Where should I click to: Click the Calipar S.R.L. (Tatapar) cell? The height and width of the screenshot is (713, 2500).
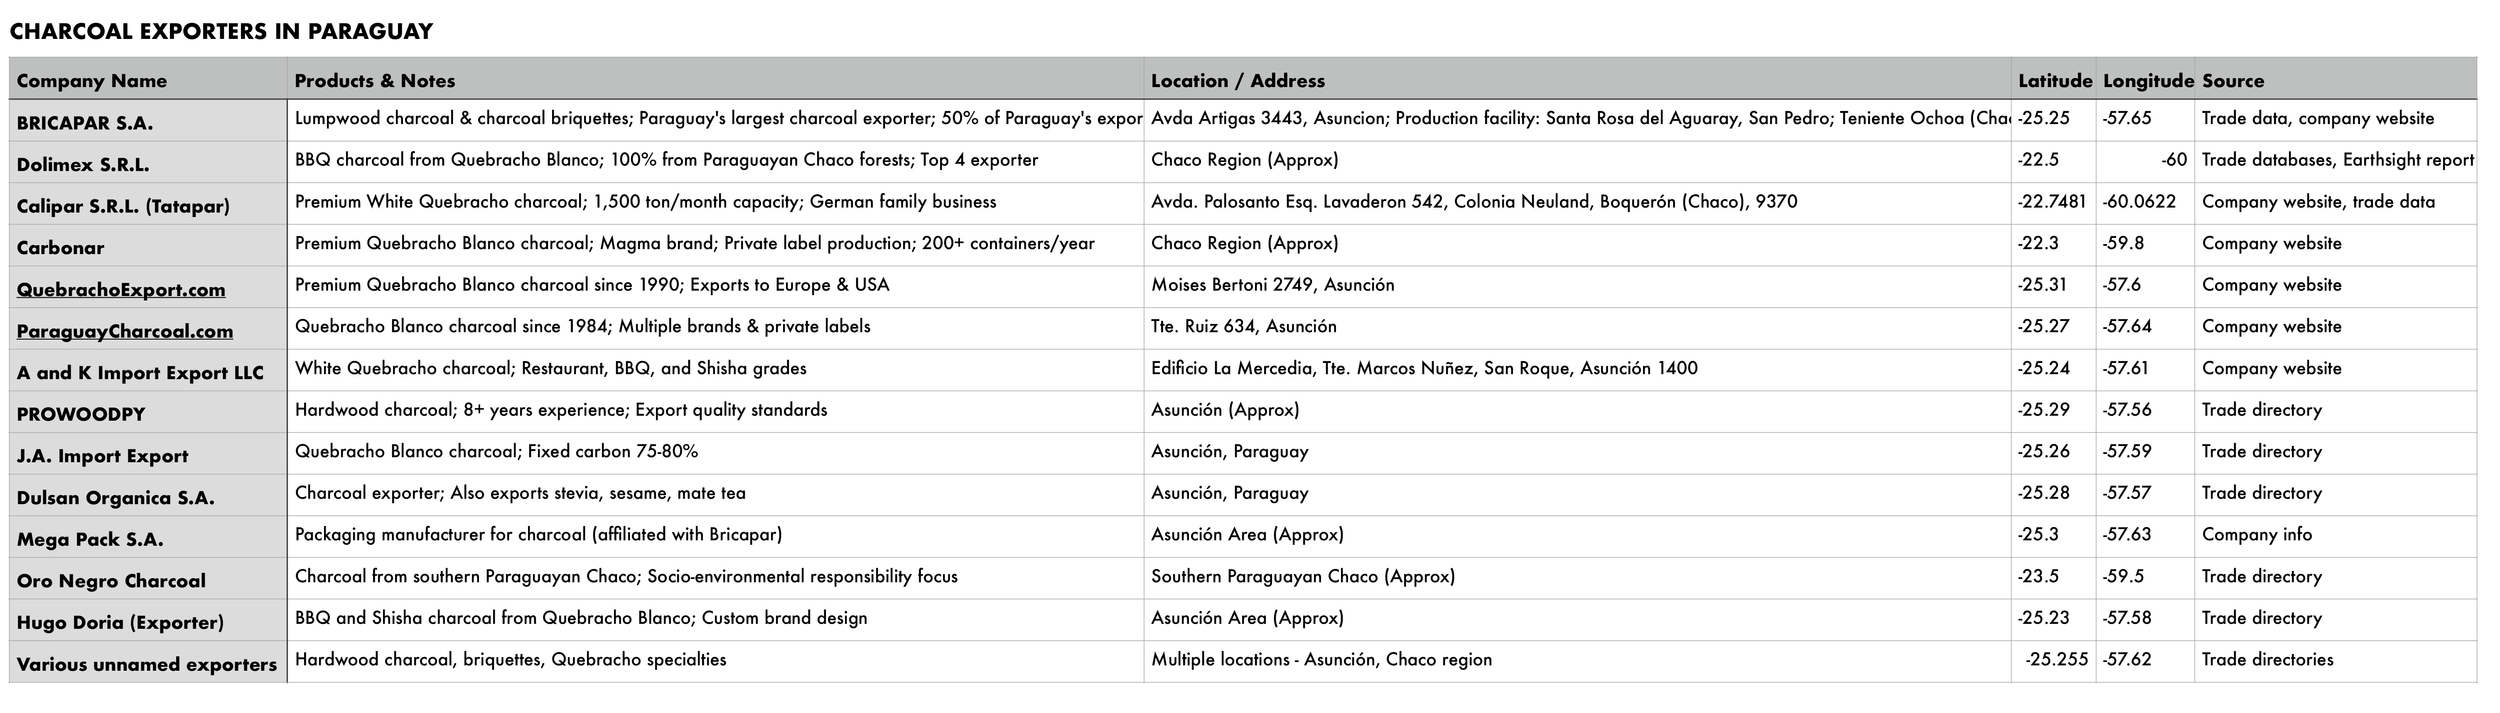click(x=148, y=204)
